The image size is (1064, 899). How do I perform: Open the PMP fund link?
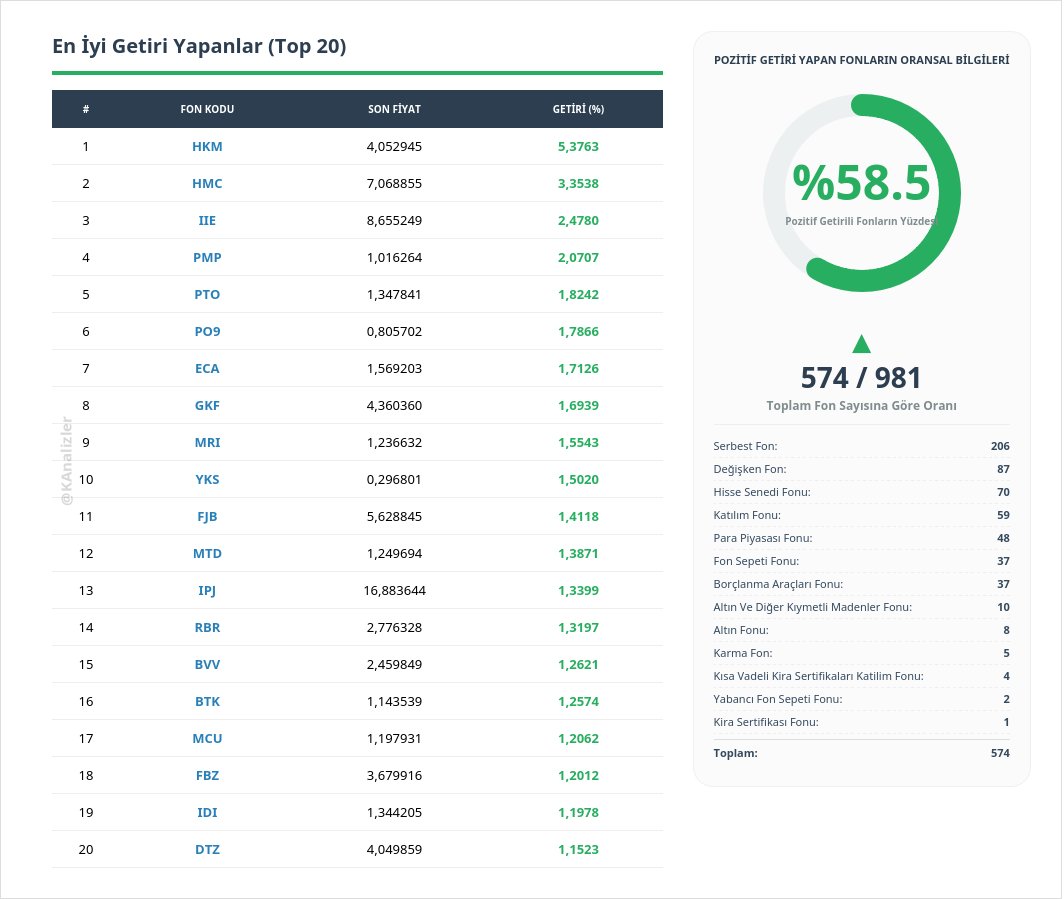(x=207, y=258)
